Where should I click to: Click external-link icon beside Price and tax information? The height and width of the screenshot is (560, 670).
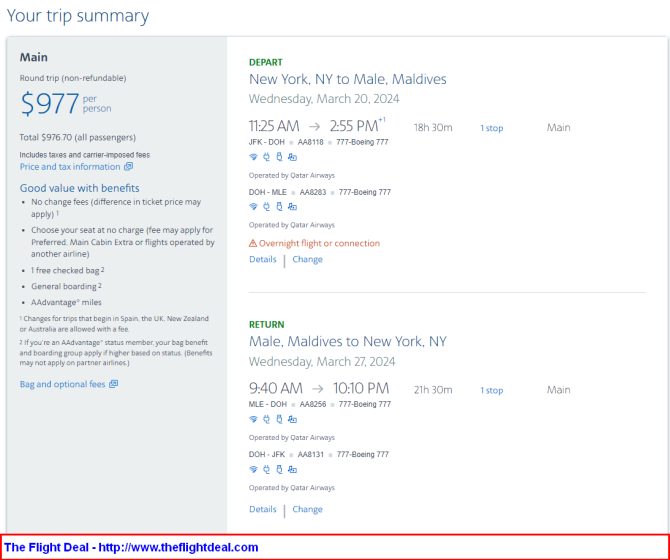128,167
